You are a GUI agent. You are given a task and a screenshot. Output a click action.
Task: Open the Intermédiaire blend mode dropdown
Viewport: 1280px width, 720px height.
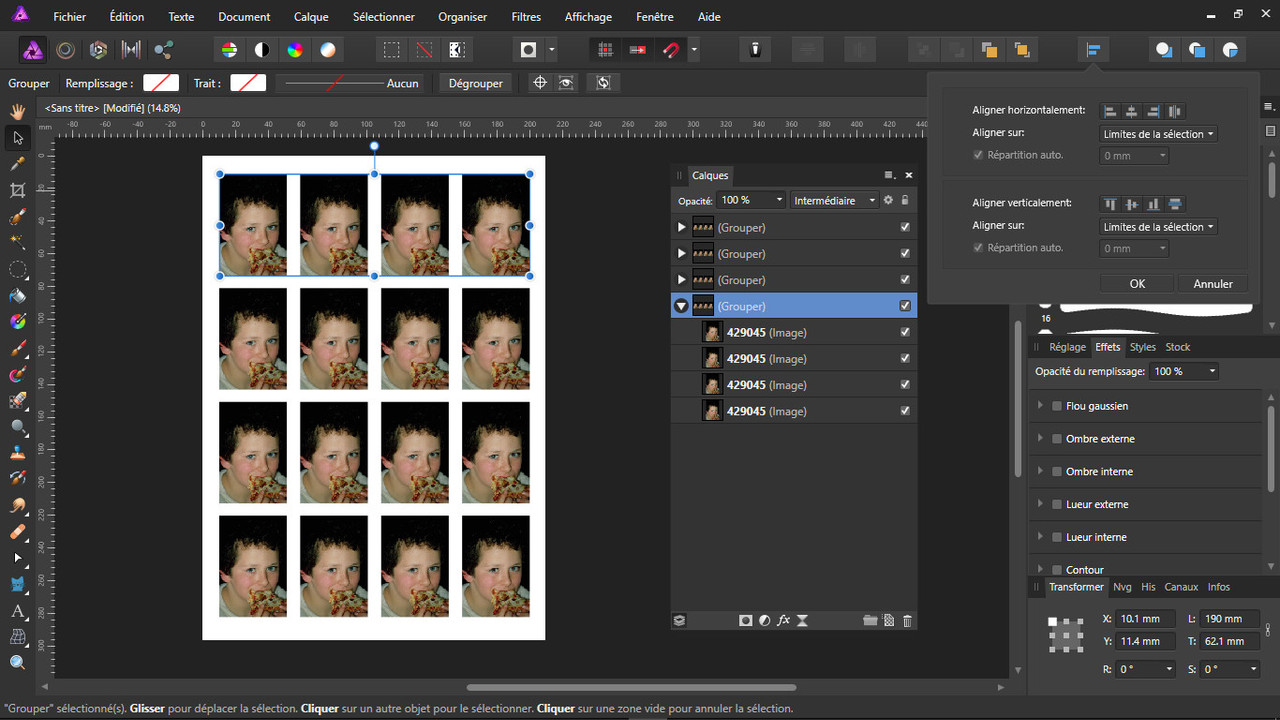click(833, 200)
